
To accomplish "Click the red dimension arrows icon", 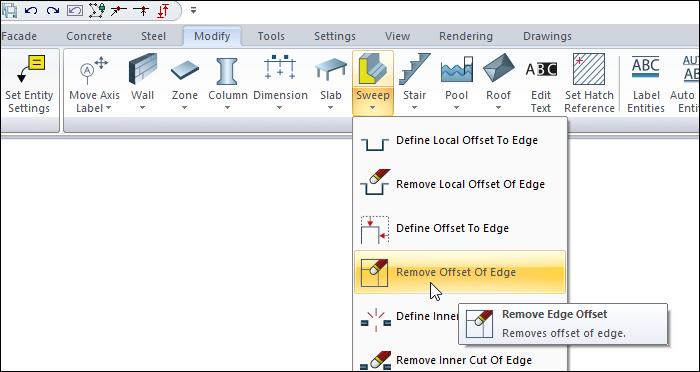I will pos(163,10).
